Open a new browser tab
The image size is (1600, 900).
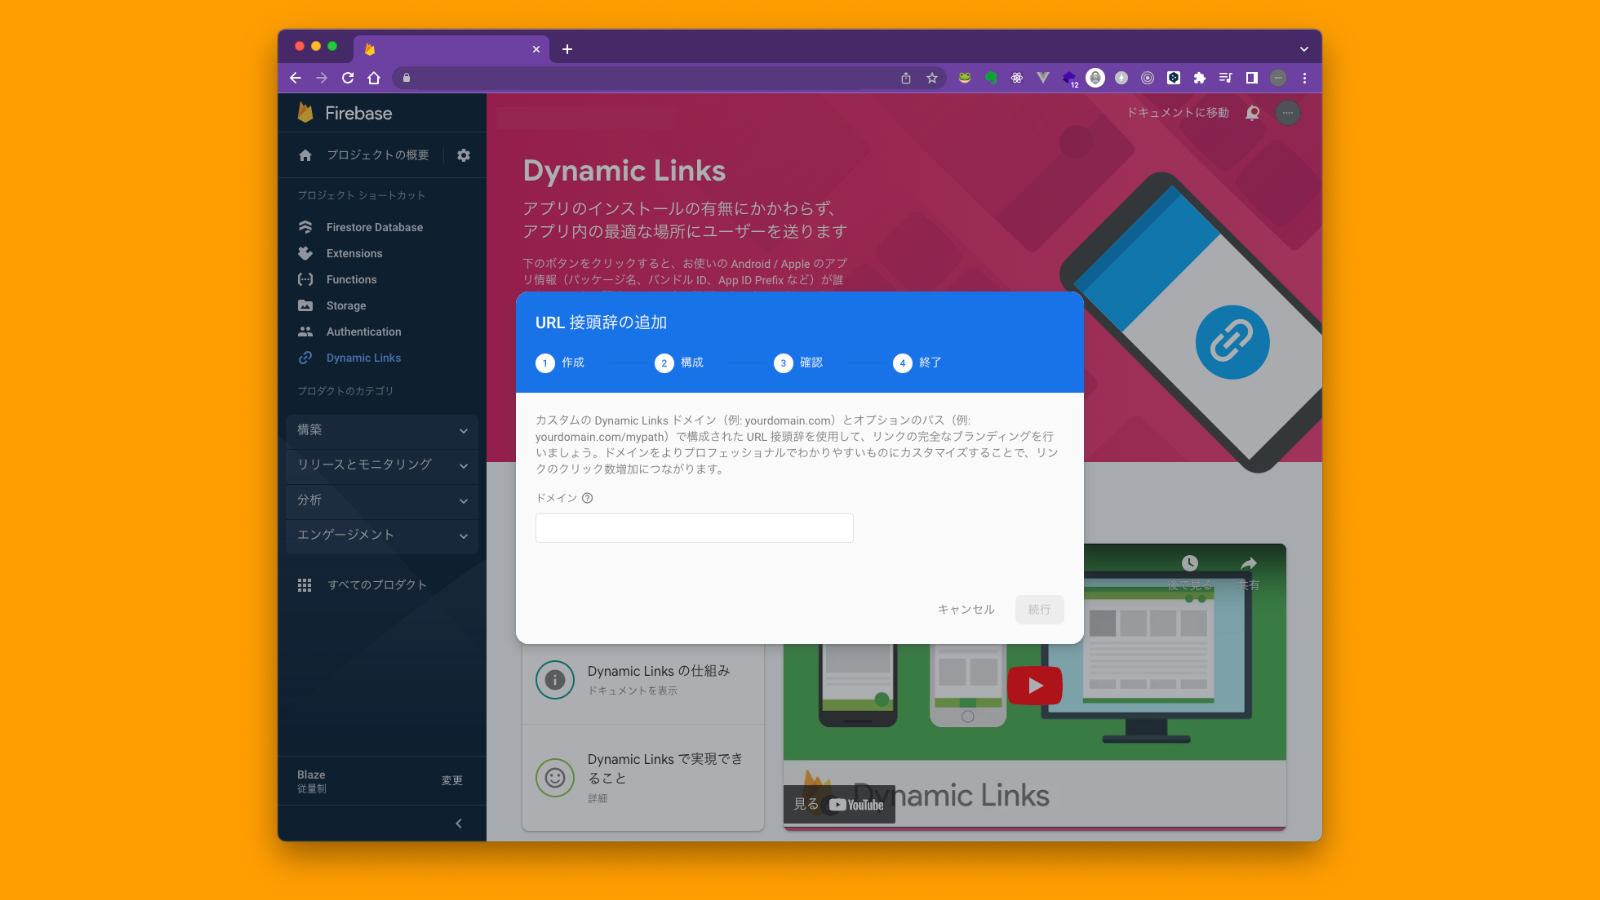pyautogui.click(x=567, y=49)
